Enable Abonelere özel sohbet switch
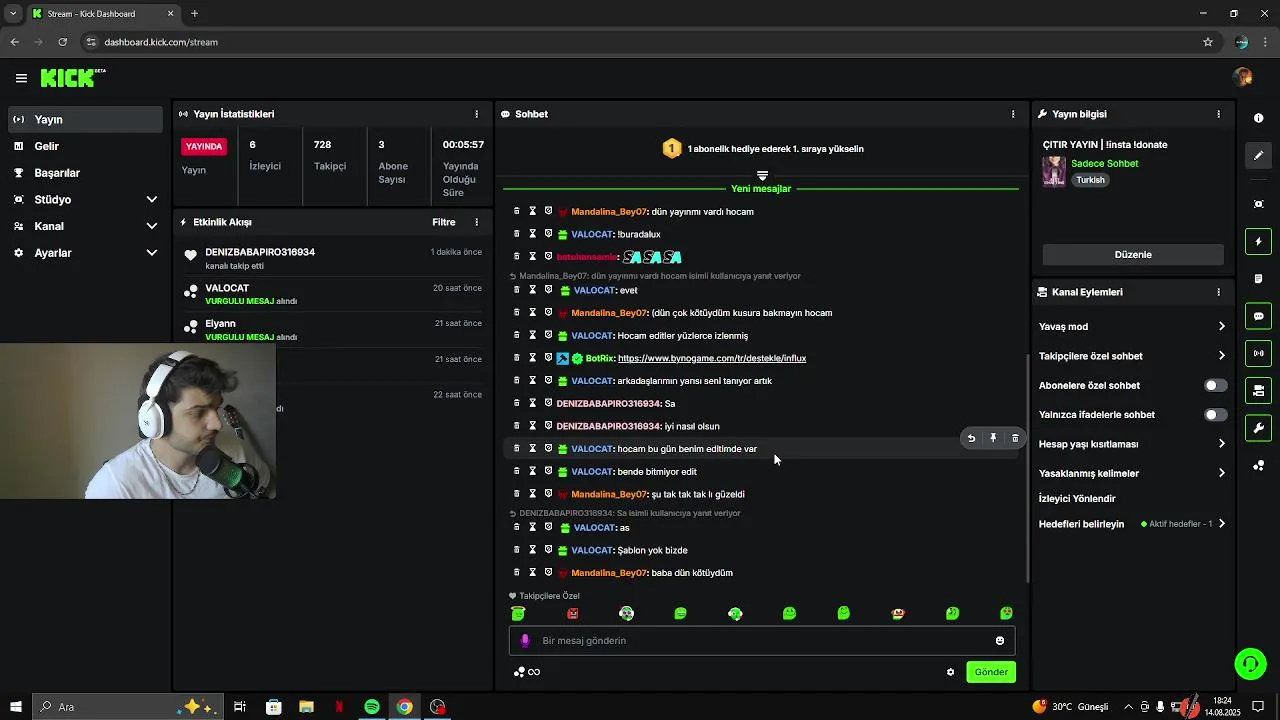The image size is (1280, 720). (1215, 385)
